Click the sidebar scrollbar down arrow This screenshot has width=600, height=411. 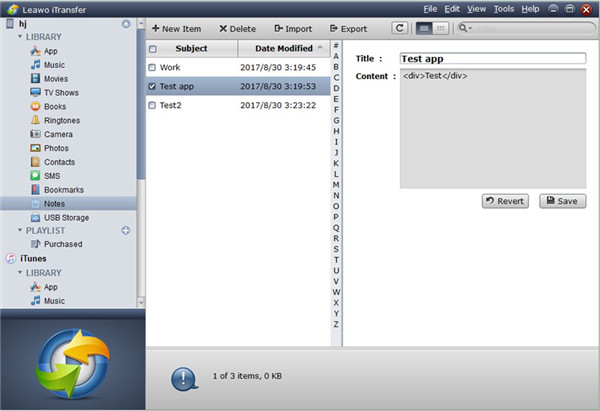(141, 302)
